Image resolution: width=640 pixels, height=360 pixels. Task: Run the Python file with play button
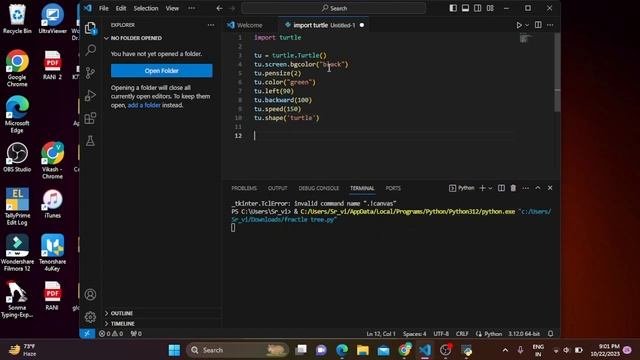[x=519, y=25]
